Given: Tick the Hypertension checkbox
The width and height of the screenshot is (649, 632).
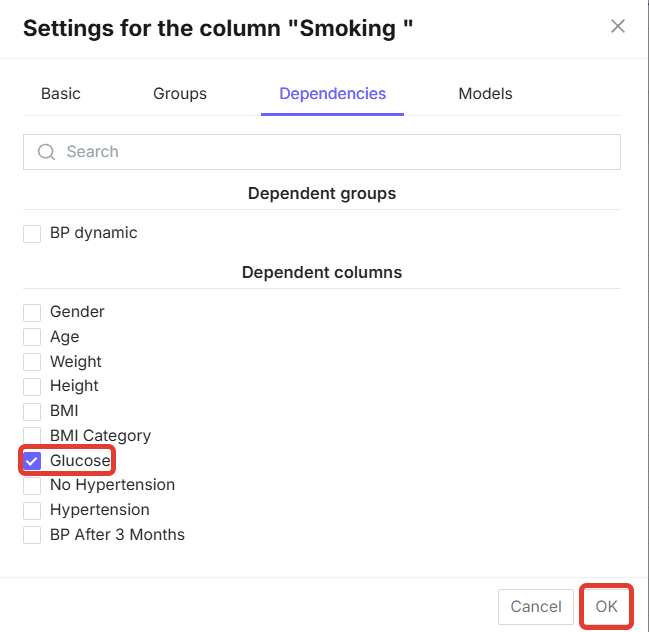Looking at the screenshot, I should [32, 510].
